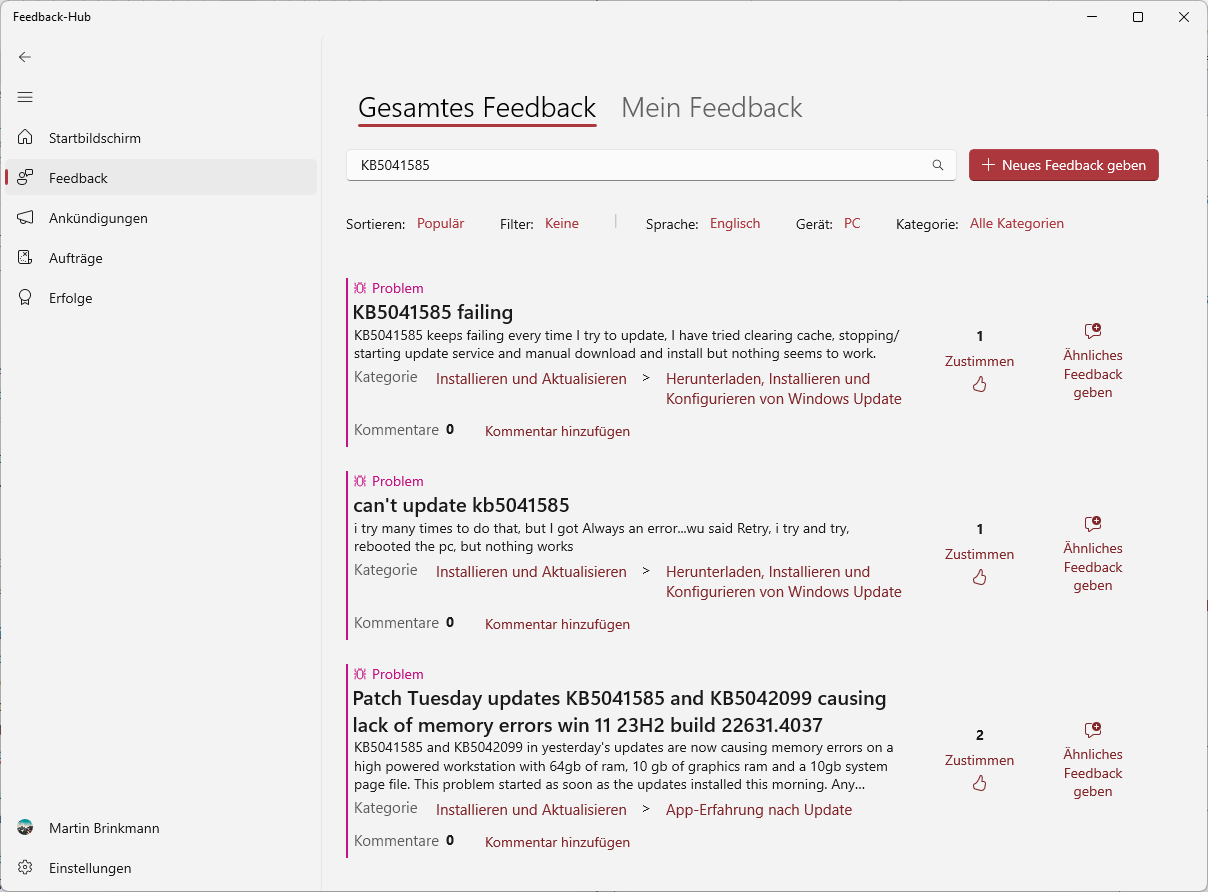Viewport: 1208px width, 892px height.
Task: Open the Kategorie 'Alle Kategorien' dropdown
Action: click(x=1017, y=223)
